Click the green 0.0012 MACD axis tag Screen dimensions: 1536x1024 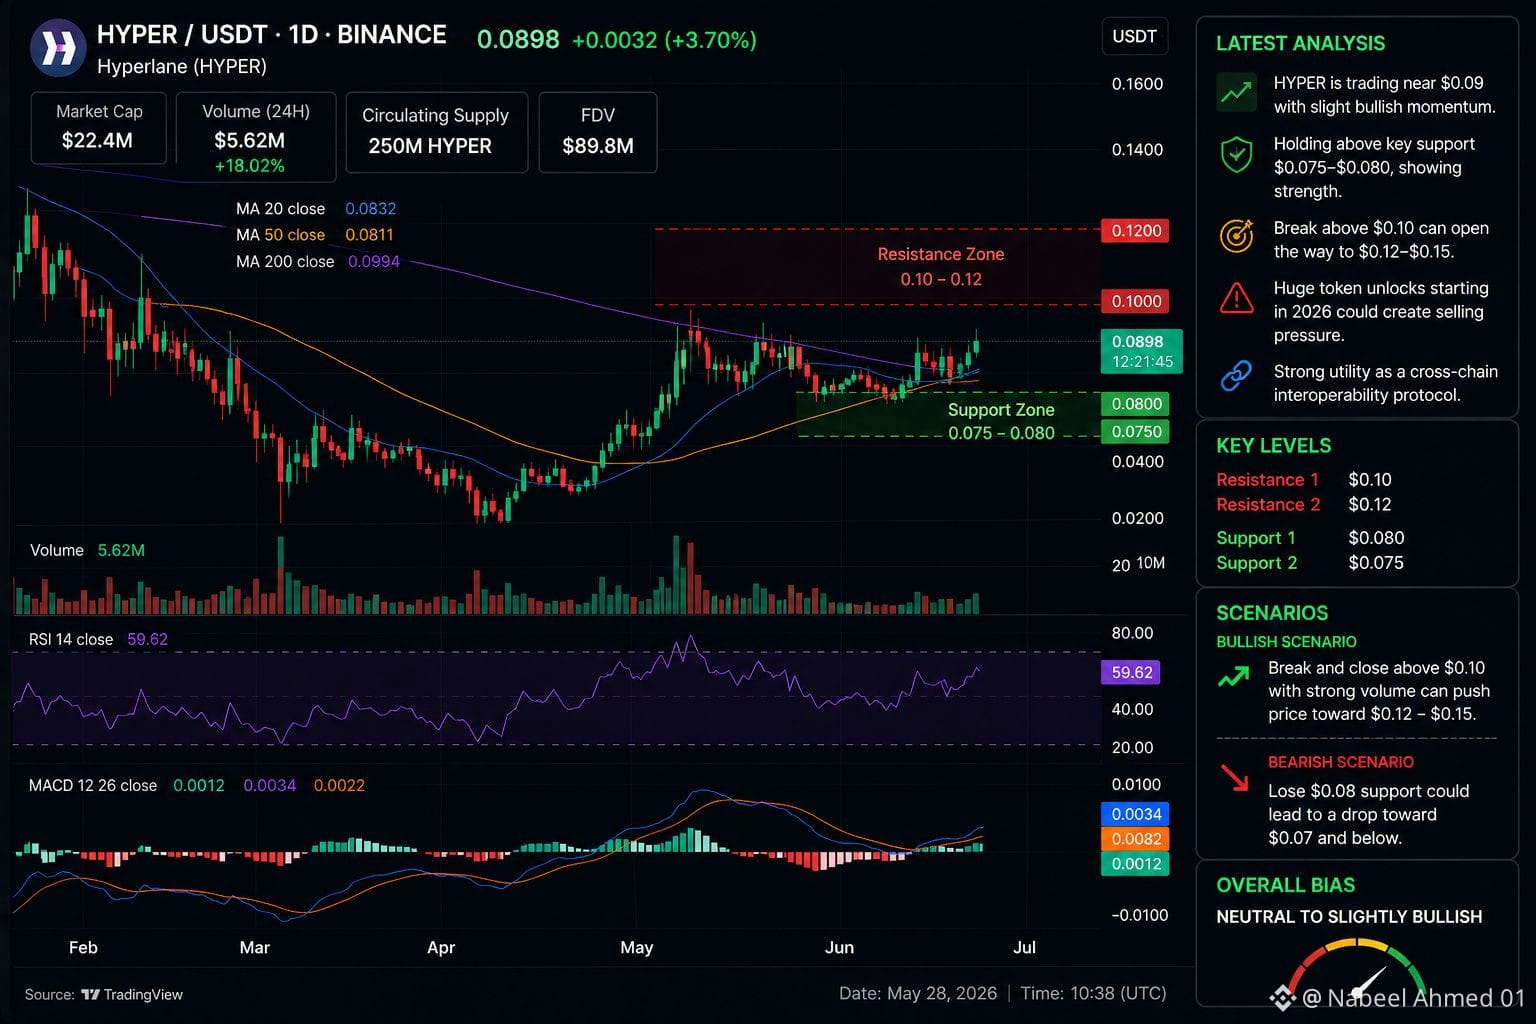[x=1135, y=864]
